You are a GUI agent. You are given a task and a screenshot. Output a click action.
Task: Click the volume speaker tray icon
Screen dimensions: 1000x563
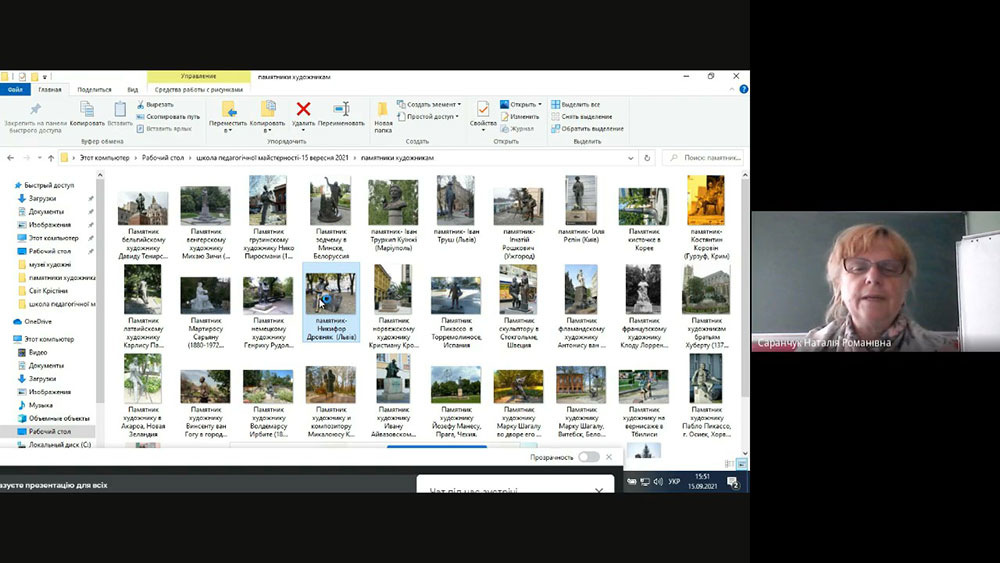658,482
